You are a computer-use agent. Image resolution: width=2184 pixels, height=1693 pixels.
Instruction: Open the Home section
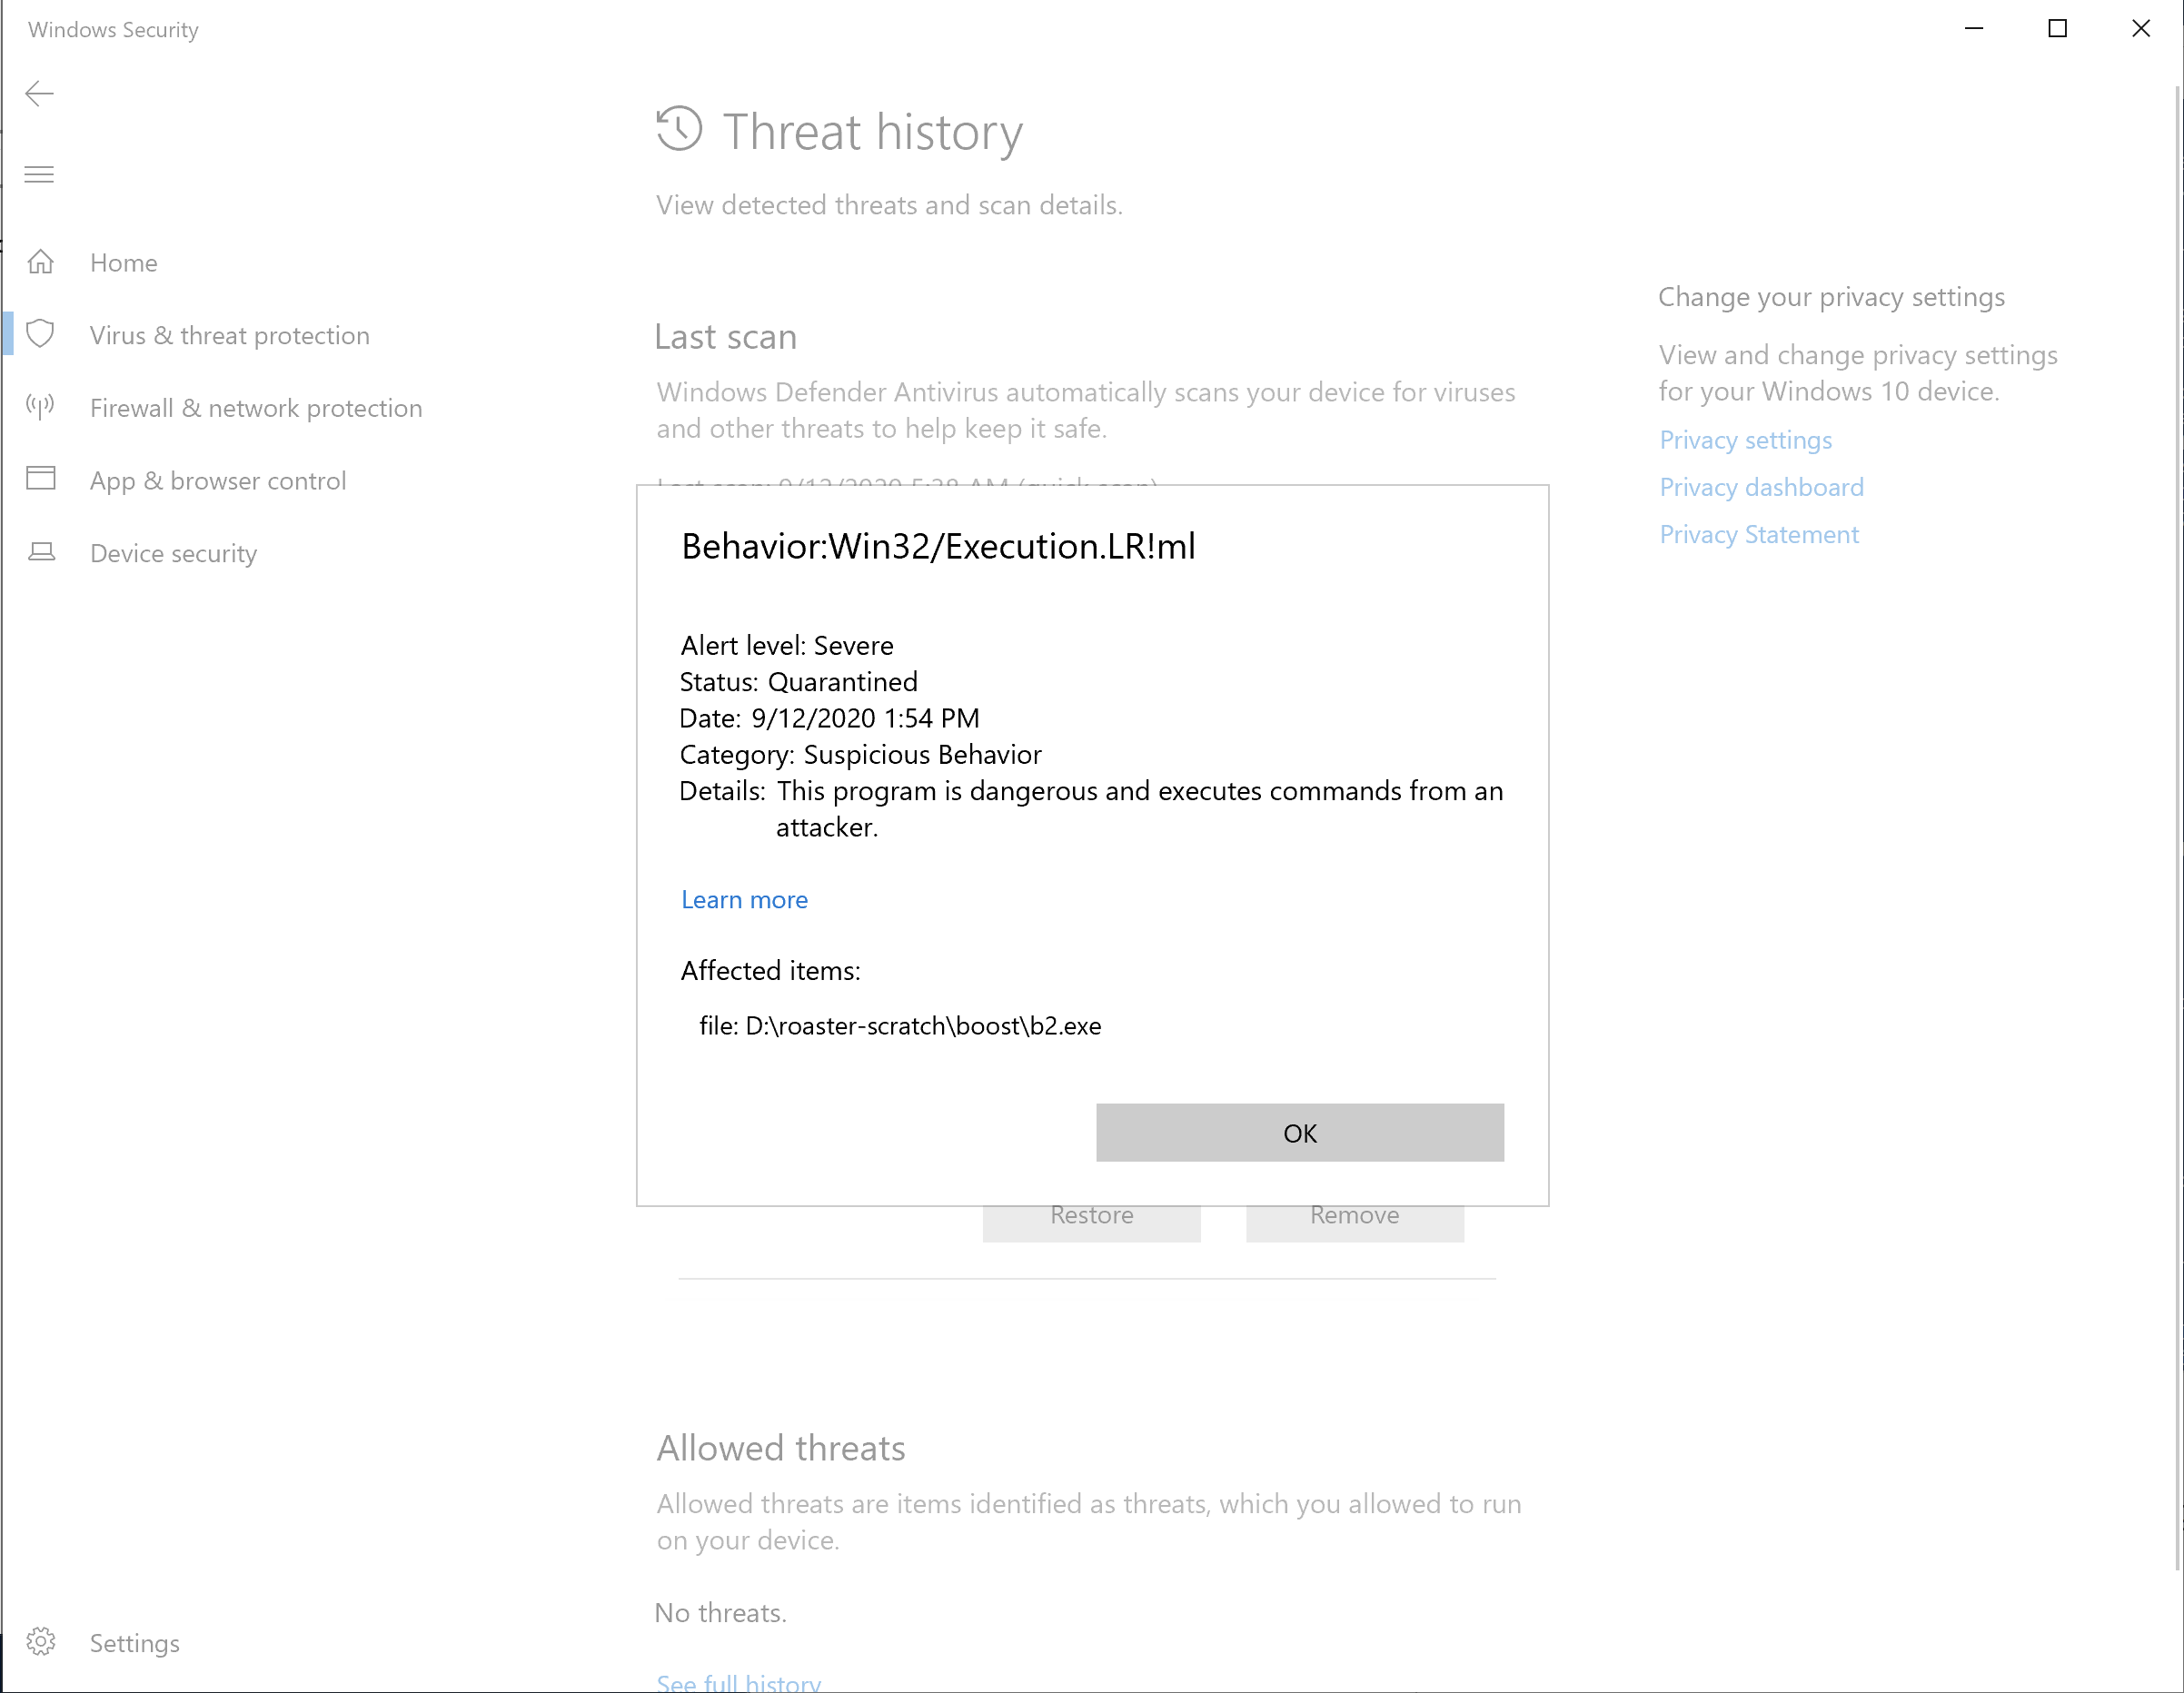(x=124, y=263)
